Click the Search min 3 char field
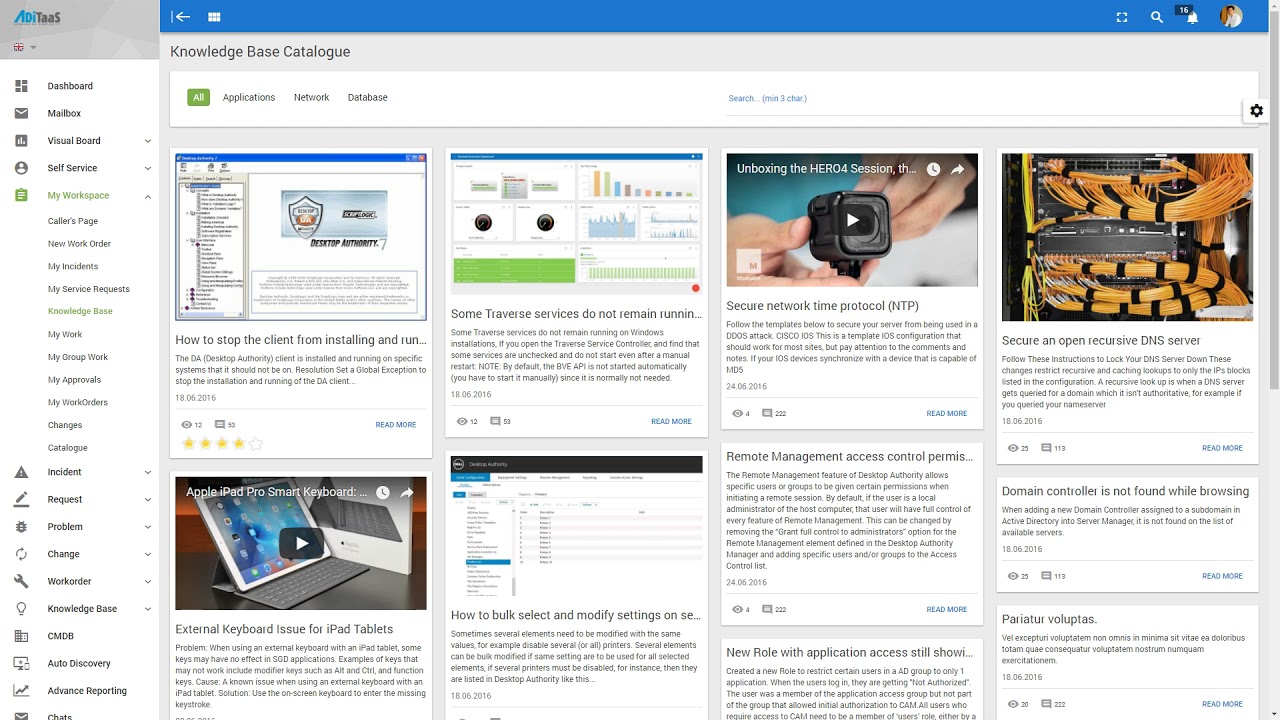The height and width of the screenshot is (720, 1280). 986,98
